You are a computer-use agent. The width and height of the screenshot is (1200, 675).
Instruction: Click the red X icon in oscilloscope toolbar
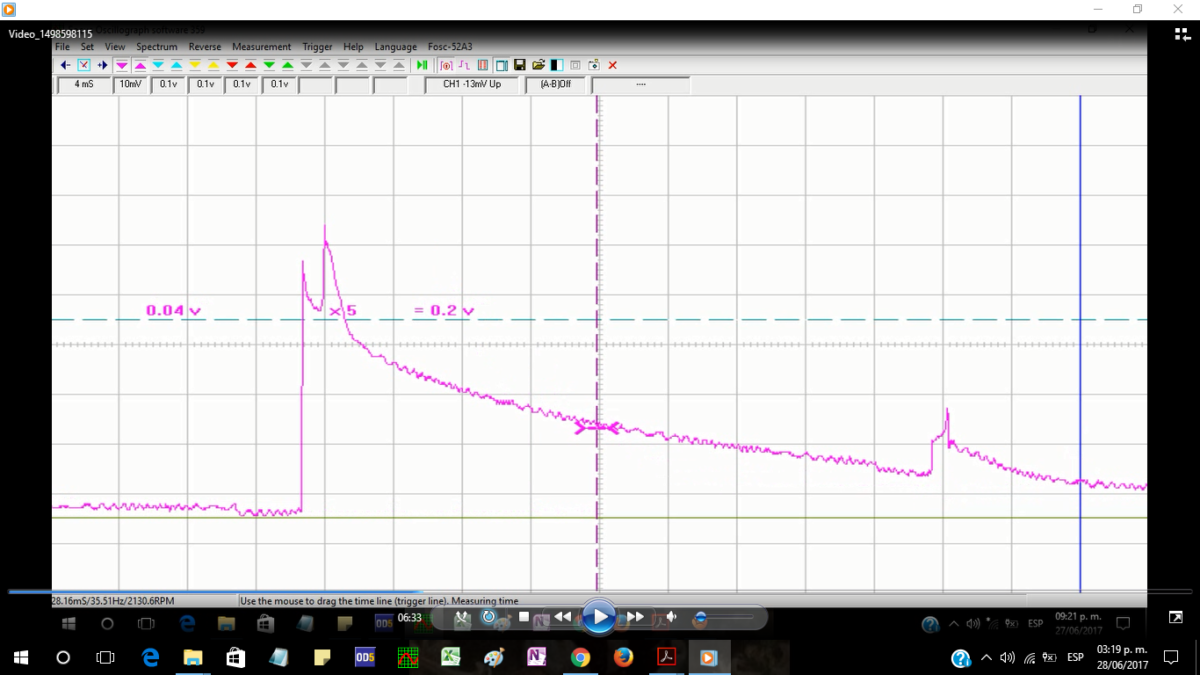613,65
